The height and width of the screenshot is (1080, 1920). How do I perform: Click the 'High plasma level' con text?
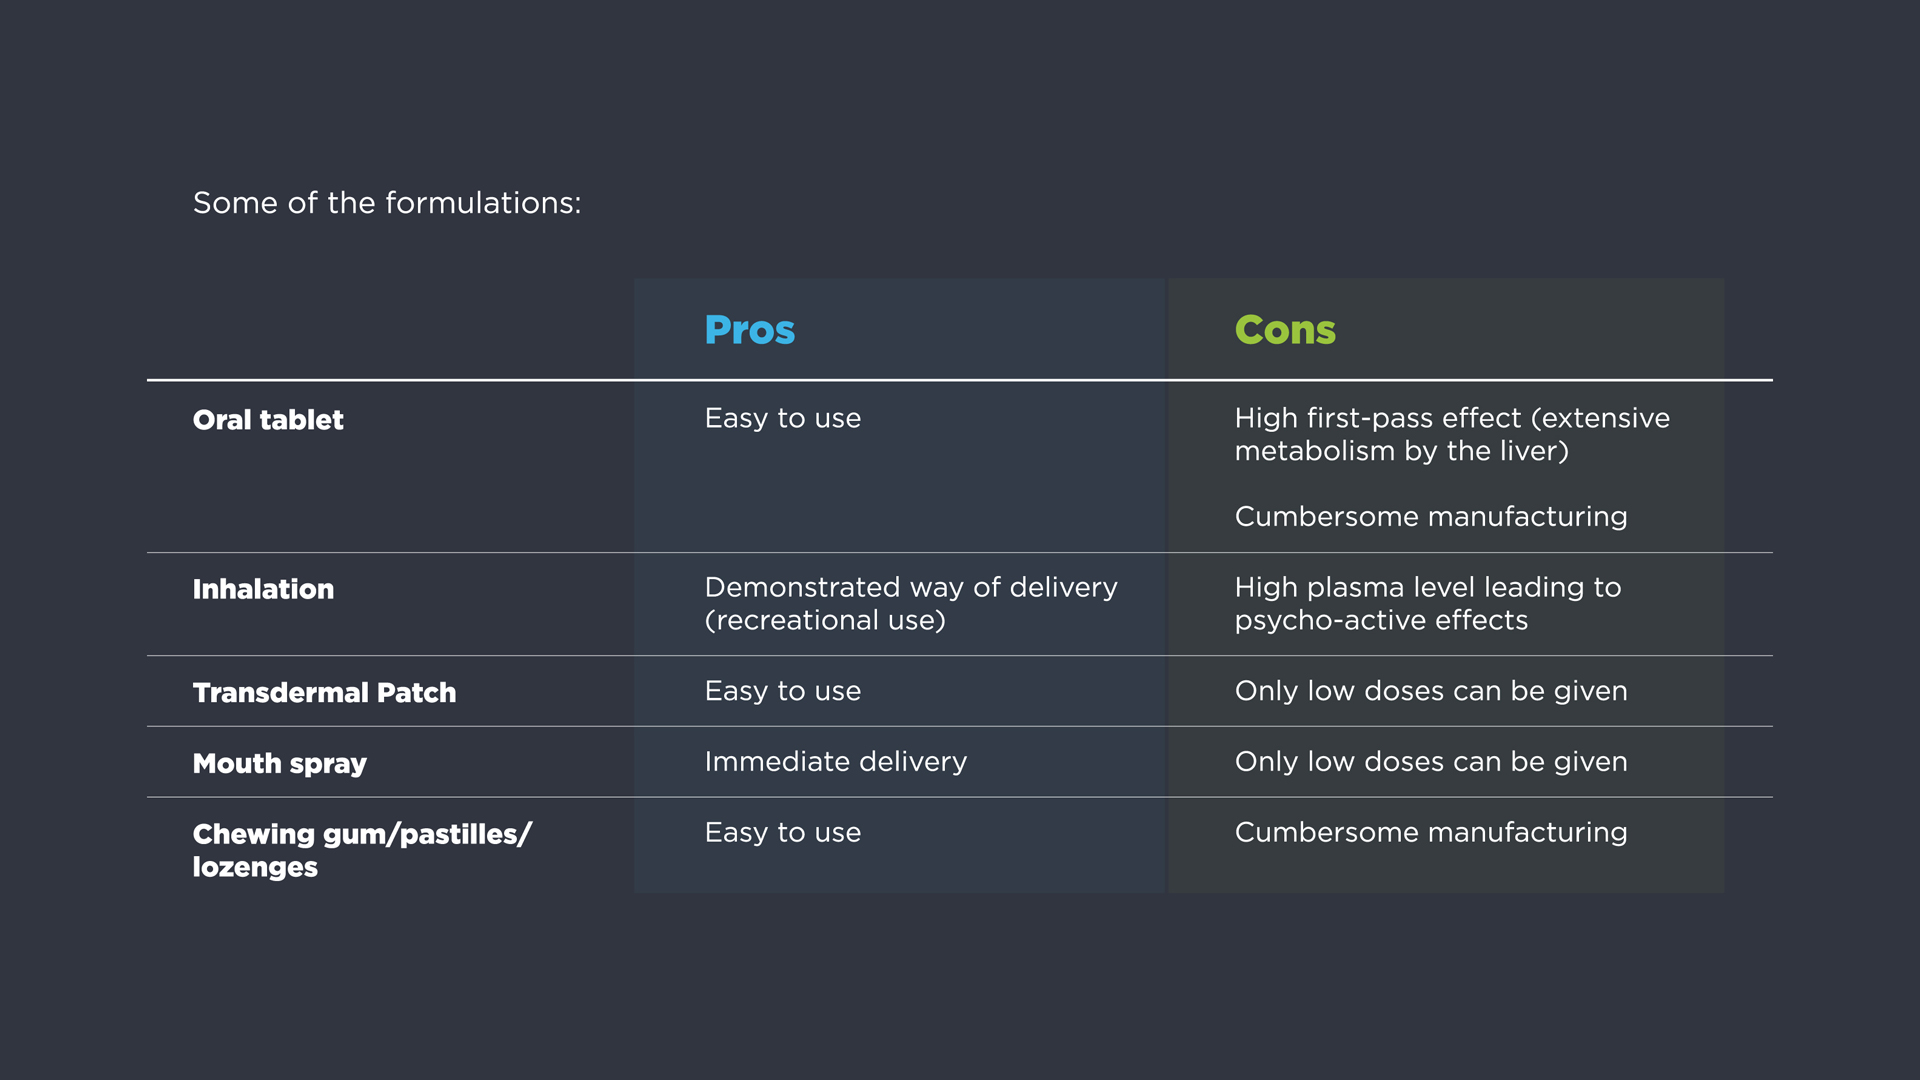coord(1427,603)
